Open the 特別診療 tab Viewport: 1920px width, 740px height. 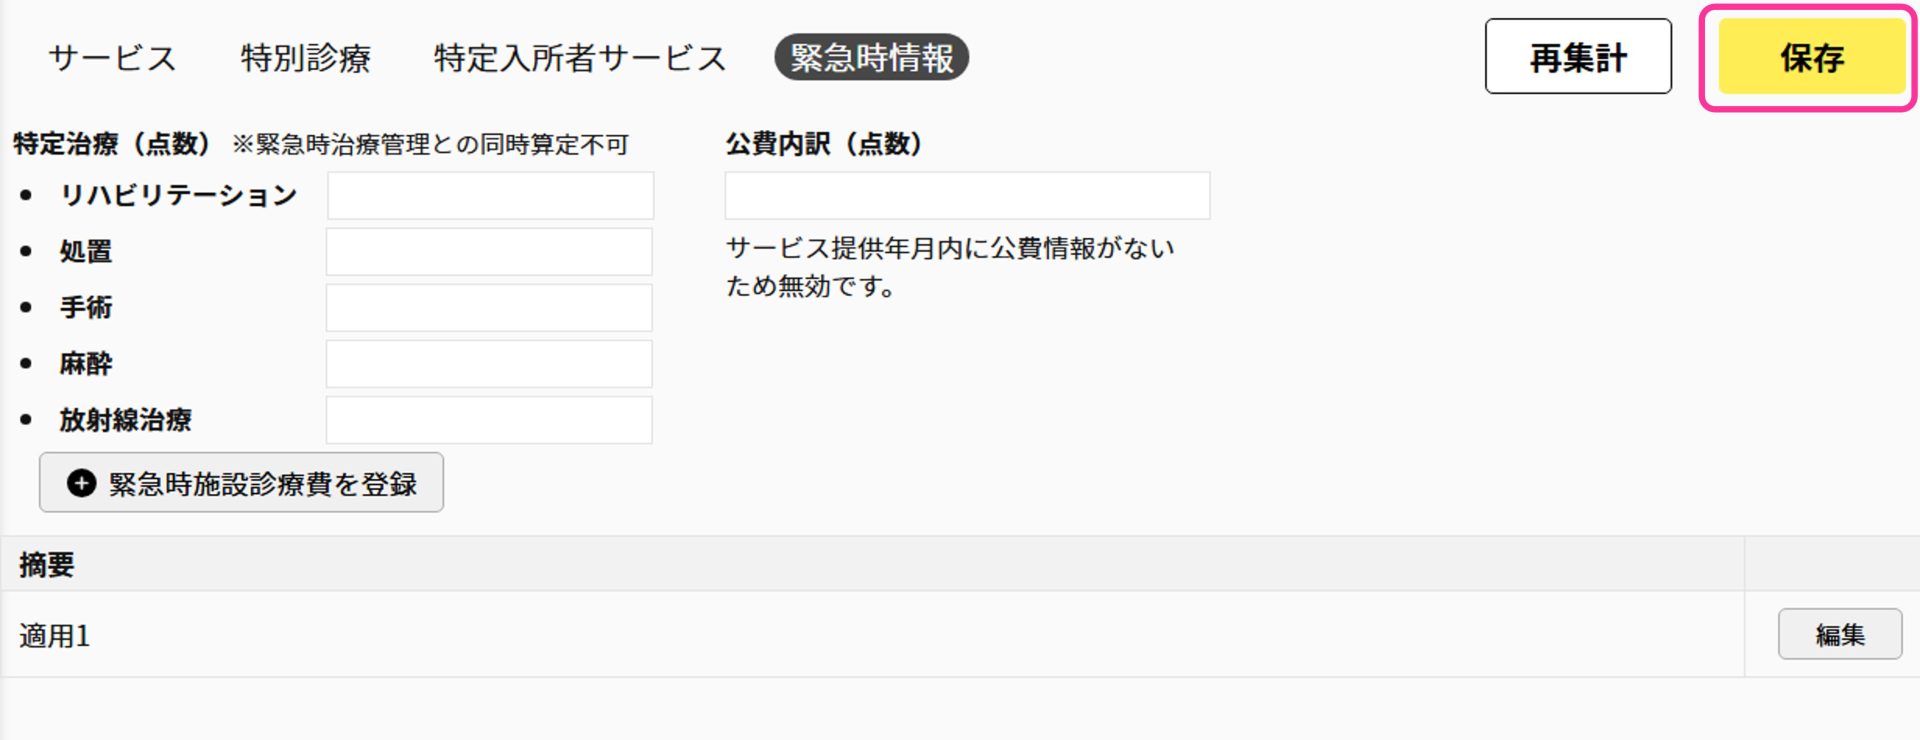[x=305, y=58]
